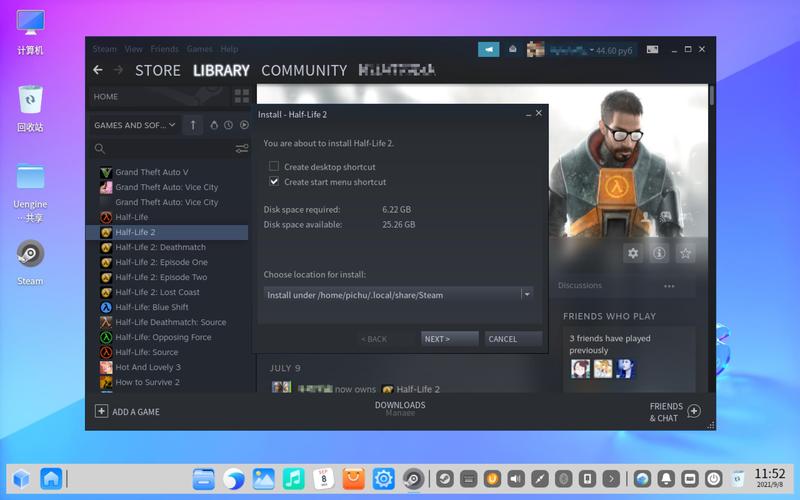Sort library by recent activity clock
Viewport: 800px width, 500px height.
(229, 125)
